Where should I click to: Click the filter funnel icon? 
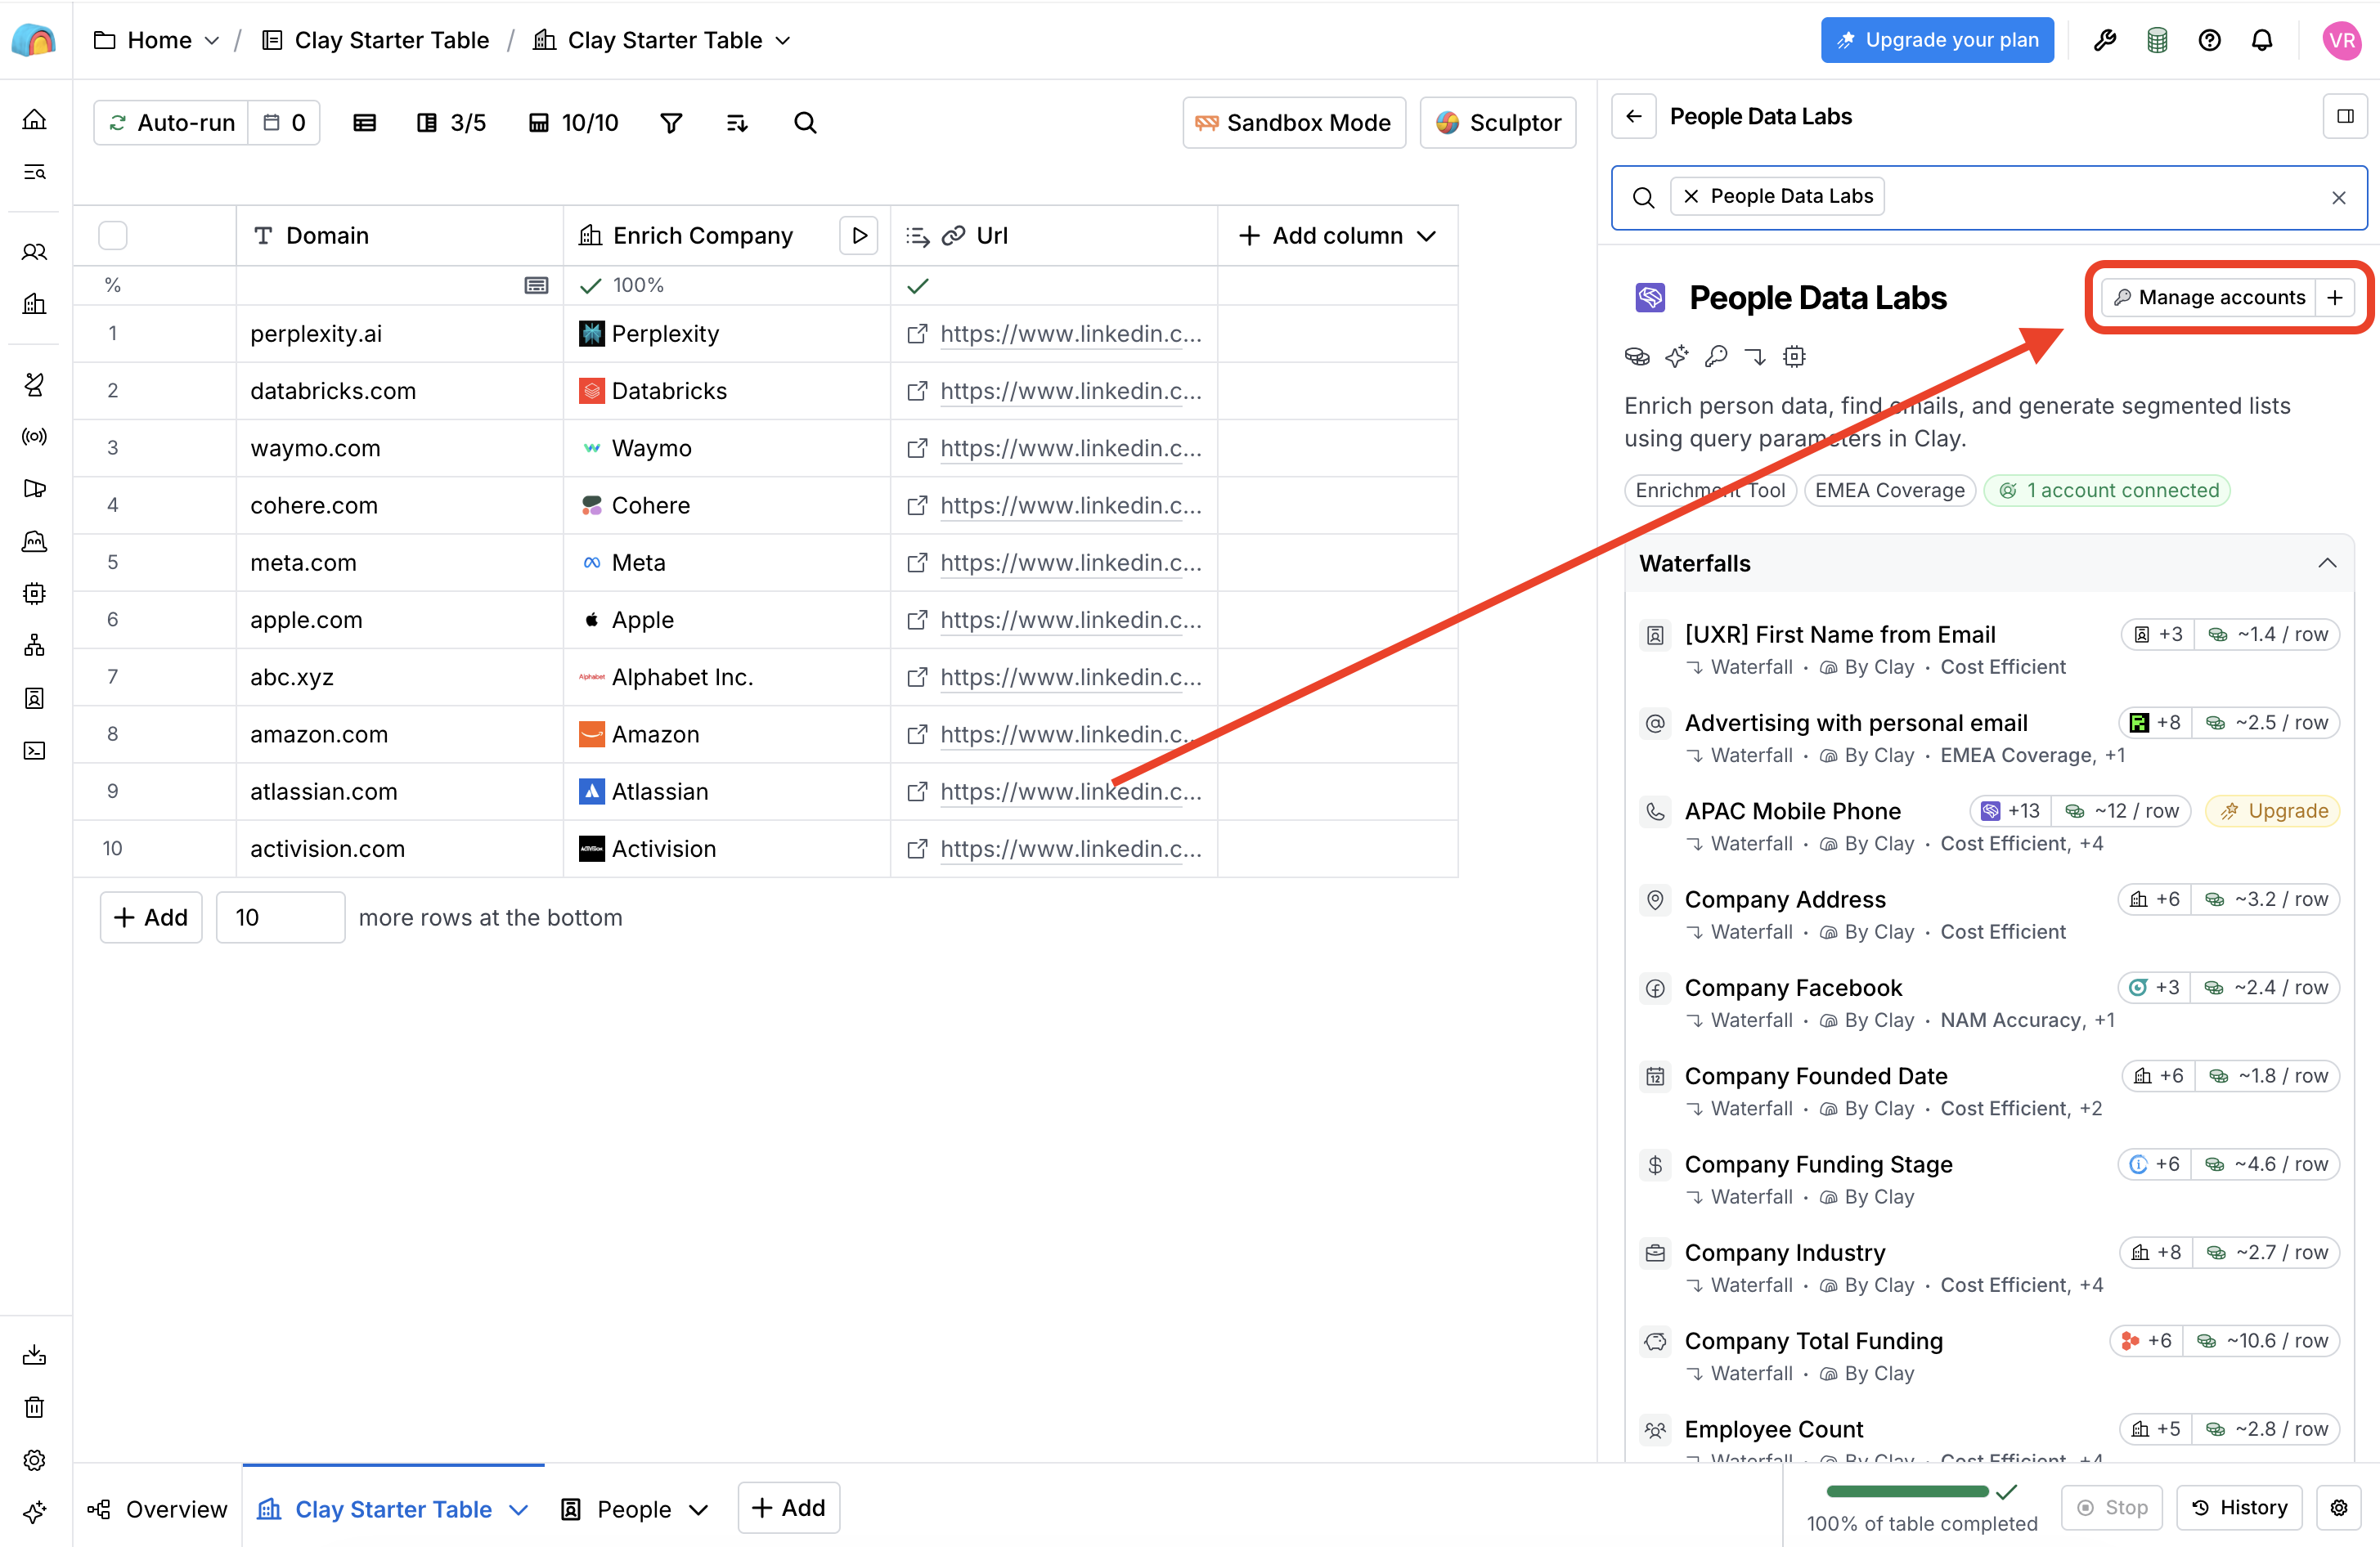coord(671,123)
